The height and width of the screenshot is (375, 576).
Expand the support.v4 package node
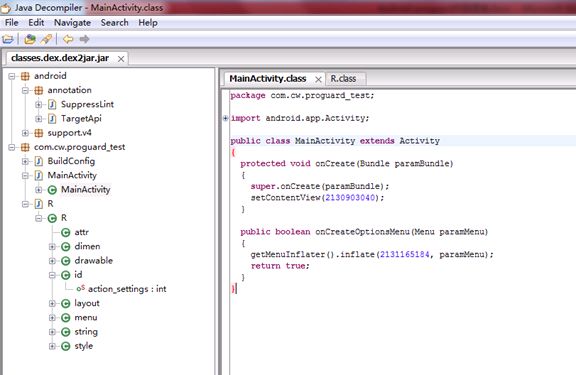coord(25,133)
